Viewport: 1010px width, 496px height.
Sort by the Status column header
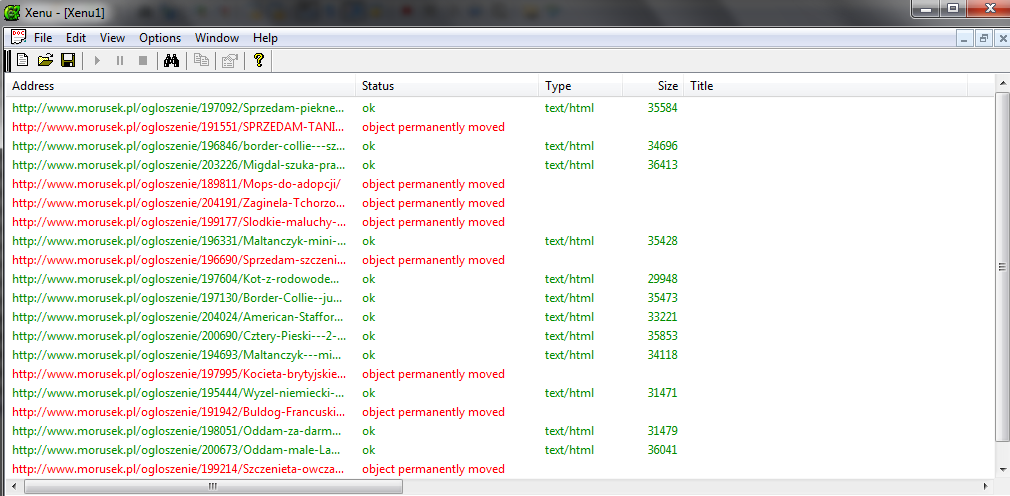[x=447, y=86]
